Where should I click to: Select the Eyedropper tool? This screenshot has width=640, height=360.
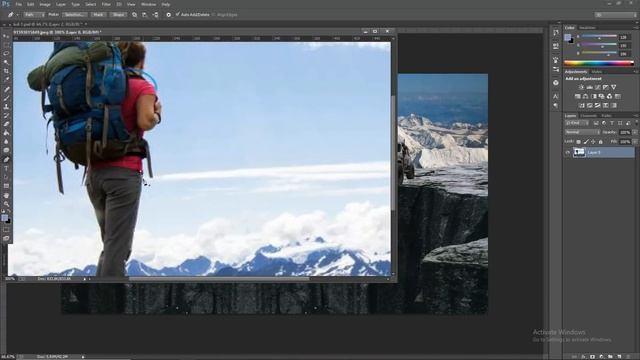click(6, 80)
